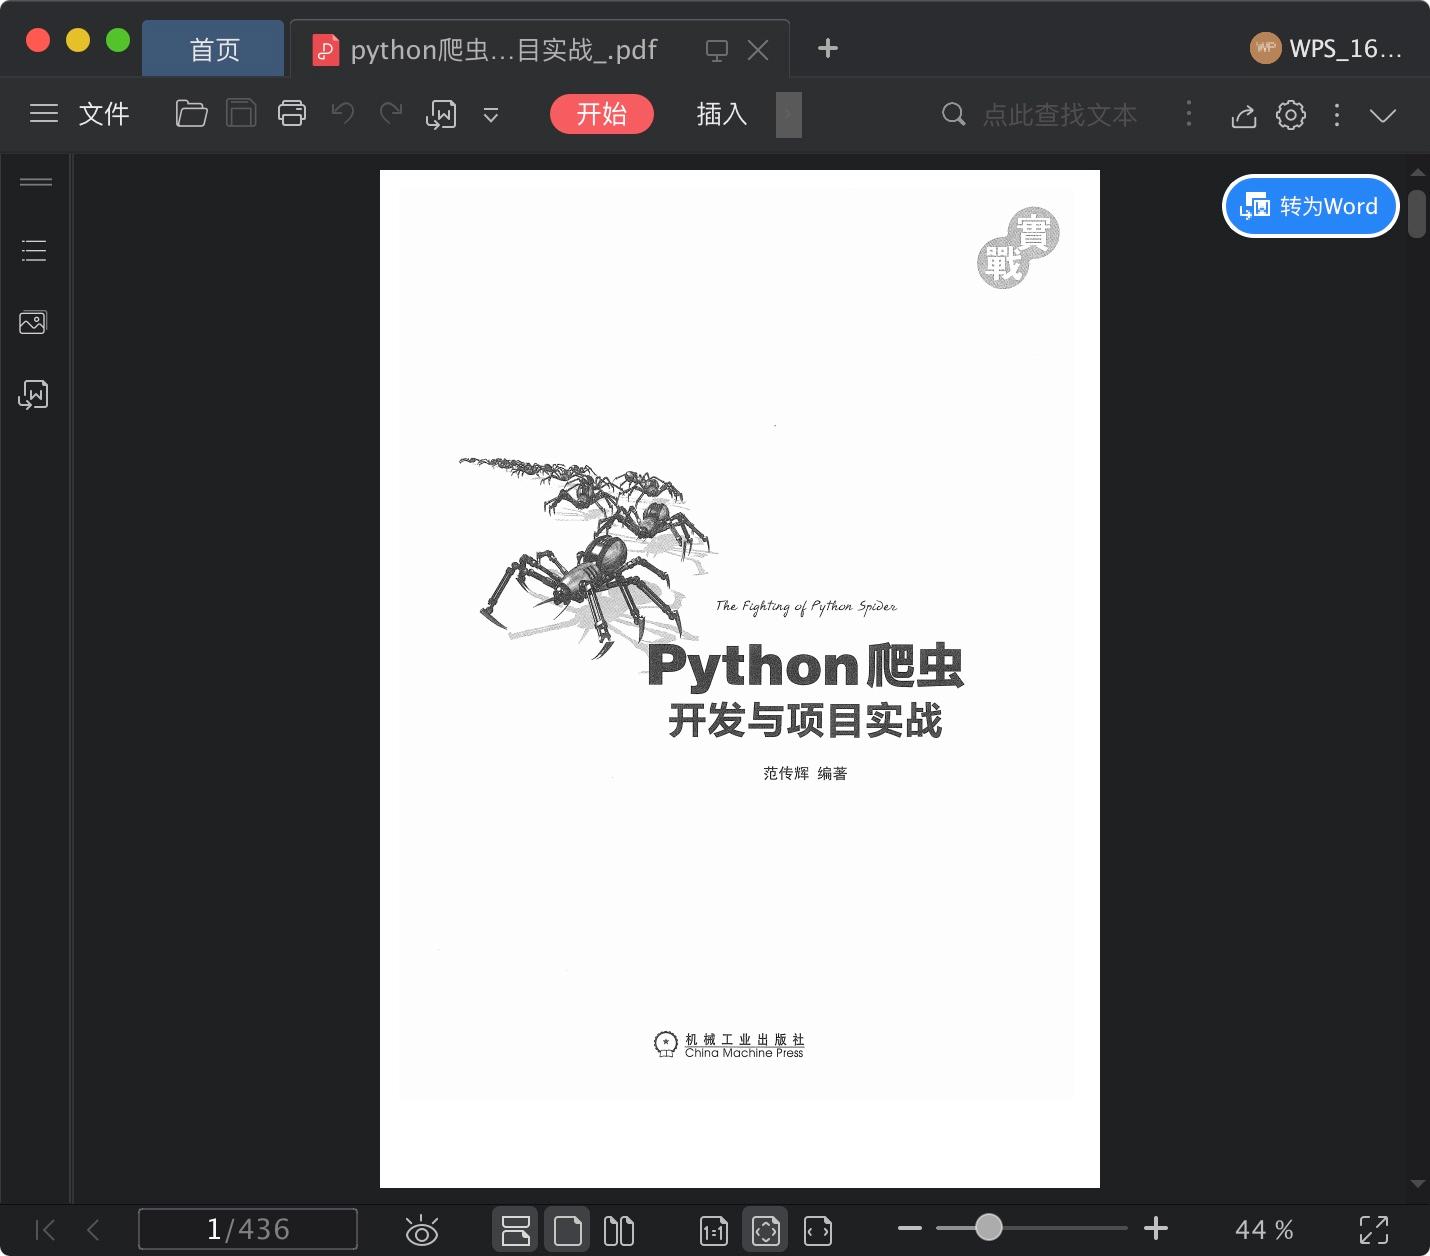Click the vertical scrollbar thumb
Screen dimensions: 1430x1256
[x=1417, y=213]
